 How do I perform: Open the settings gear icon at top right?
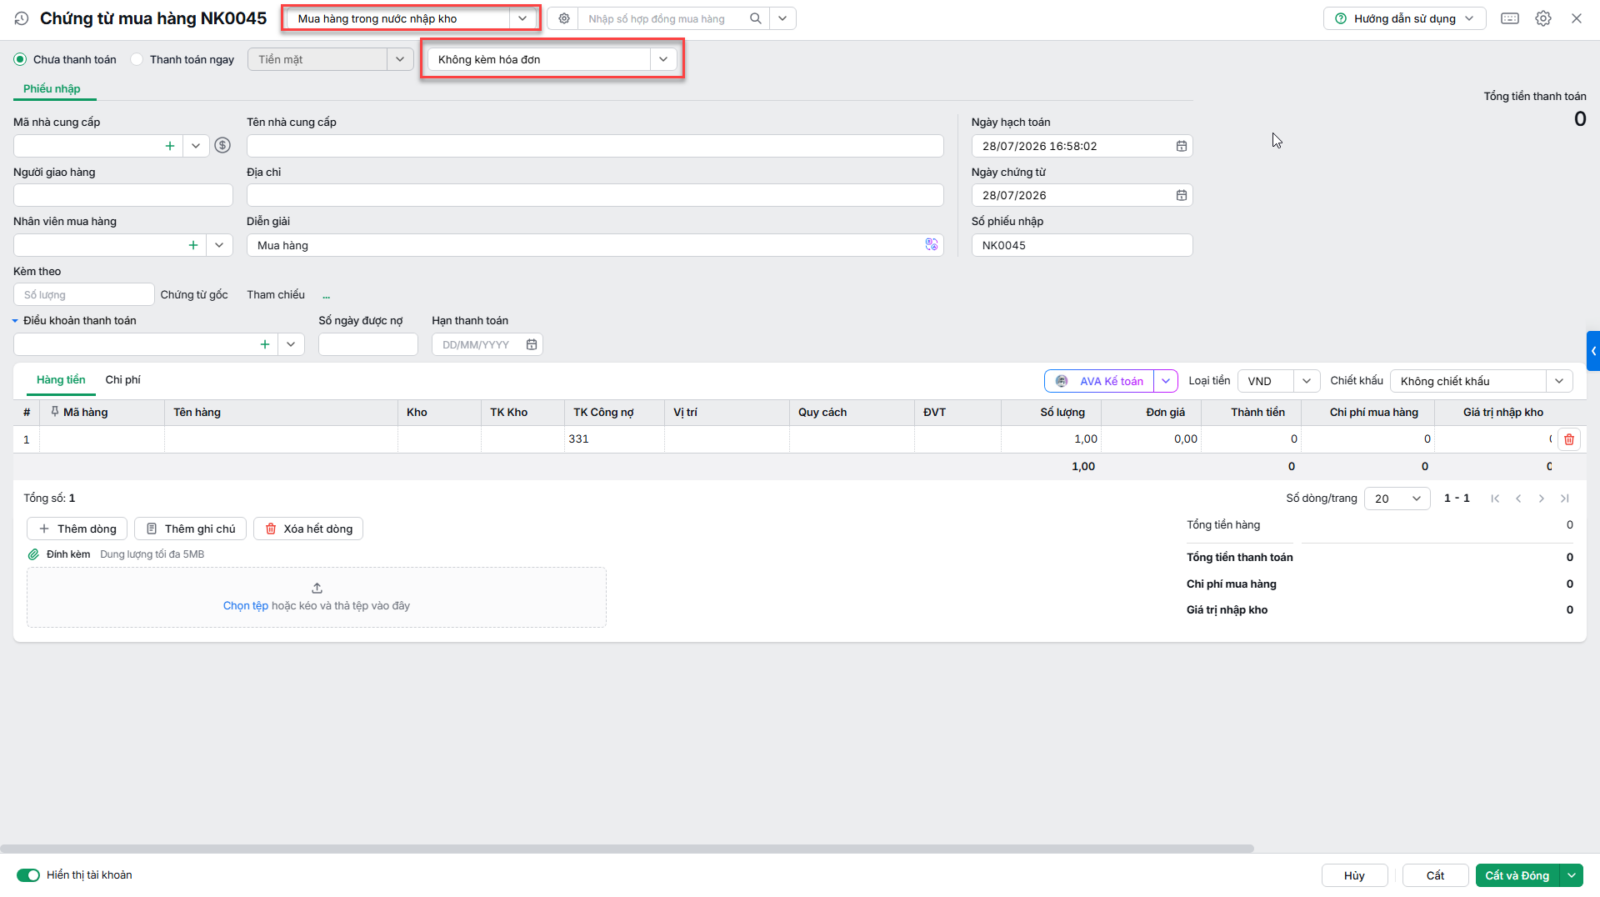pos(1543,19)
